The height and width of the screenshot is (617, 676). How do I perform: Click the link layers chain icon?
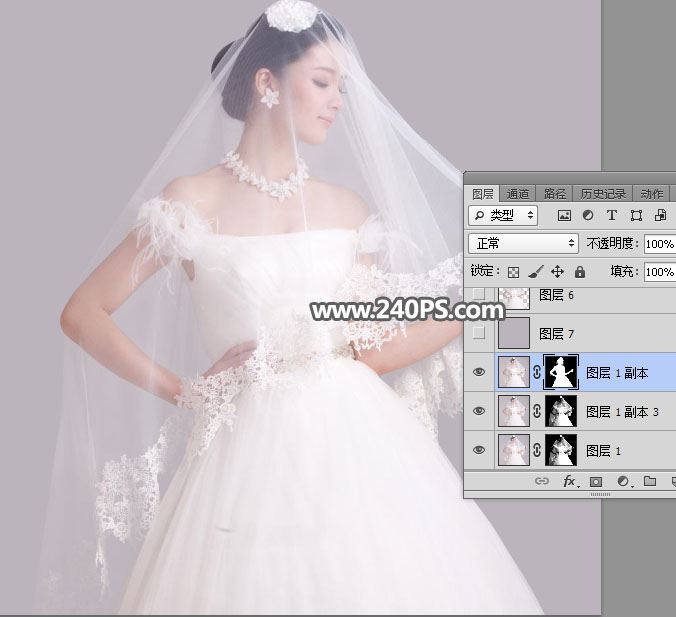point(541,481)
